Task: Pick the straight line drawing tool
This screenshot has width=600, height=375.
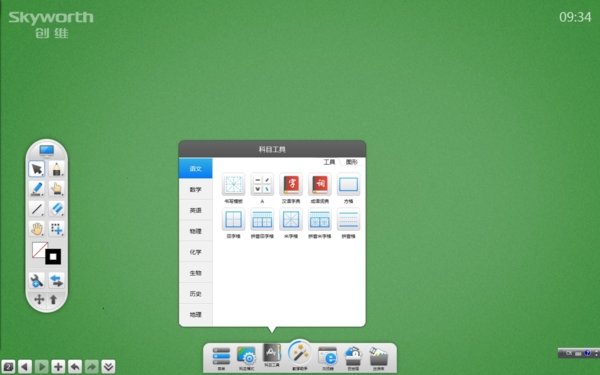Action: click(x=37, y=209)
